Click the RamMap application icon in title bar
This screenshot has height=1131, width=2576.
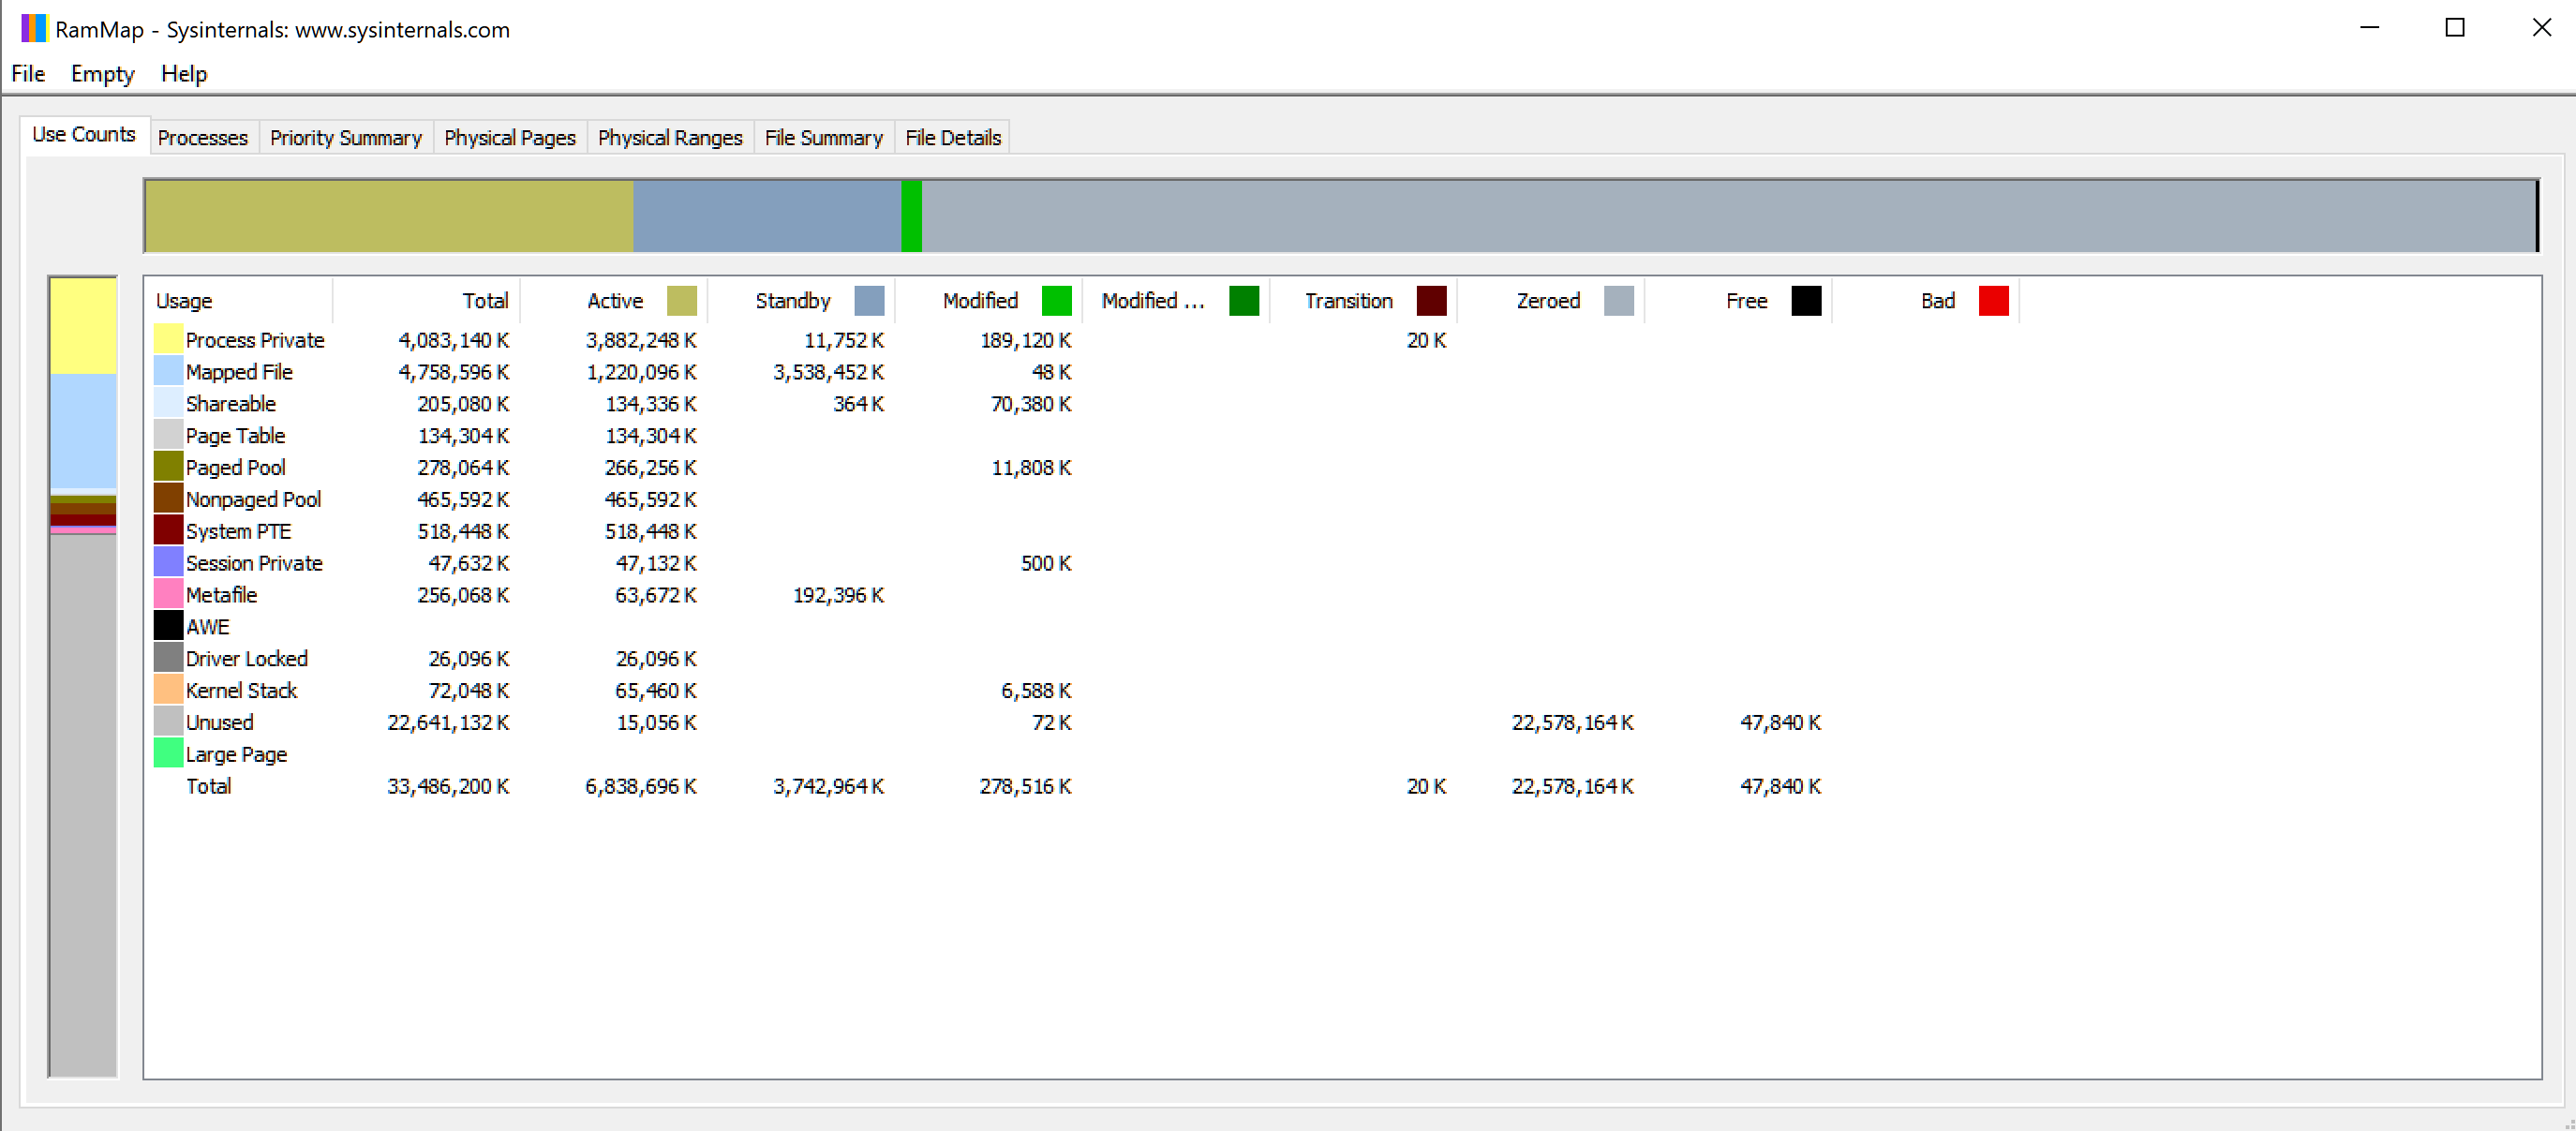coord(33,28)
